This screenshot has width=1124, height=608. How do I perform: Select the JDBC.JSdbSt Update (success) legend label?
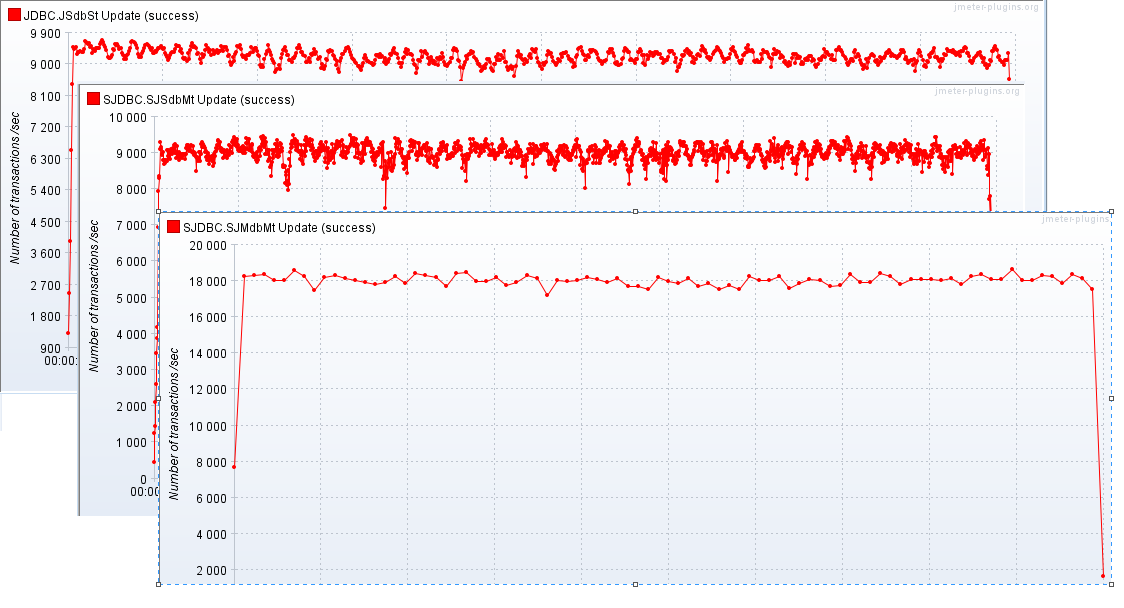tap(110, 16)
